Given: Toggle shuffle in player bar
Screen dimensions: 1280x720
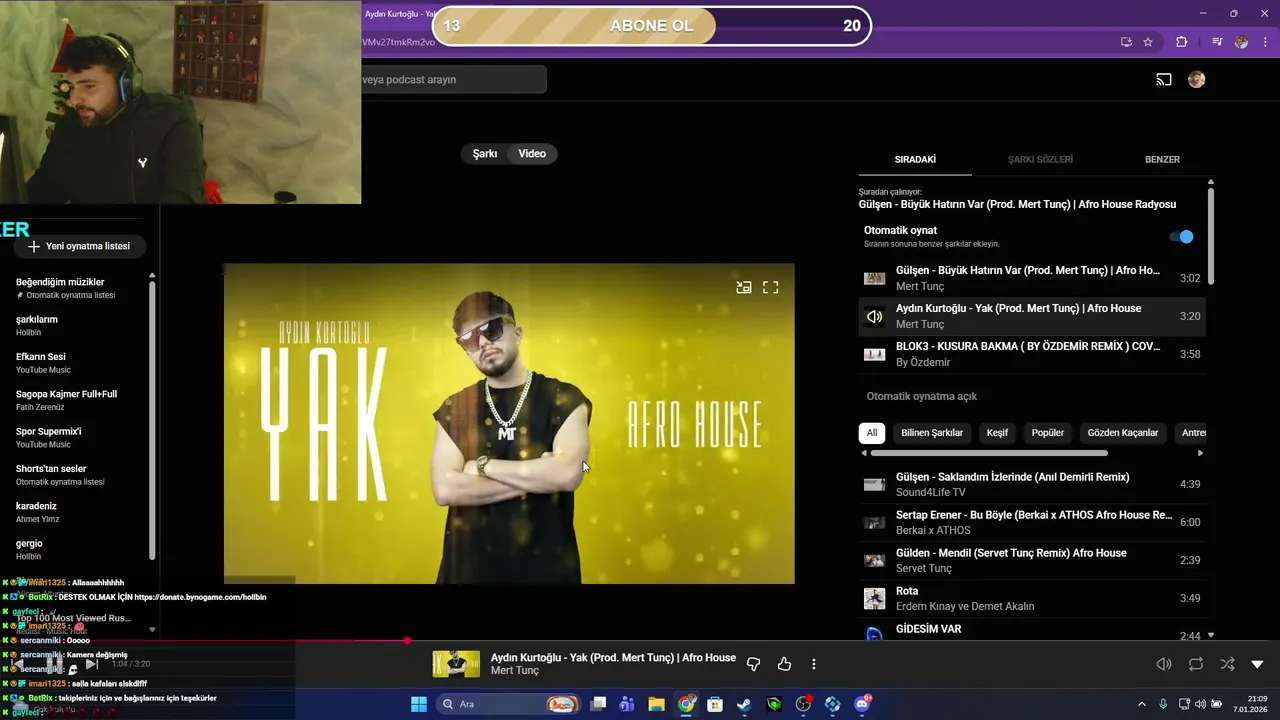Looking at the screenshot, I should pyautogui.click(x=1227, y=664).
